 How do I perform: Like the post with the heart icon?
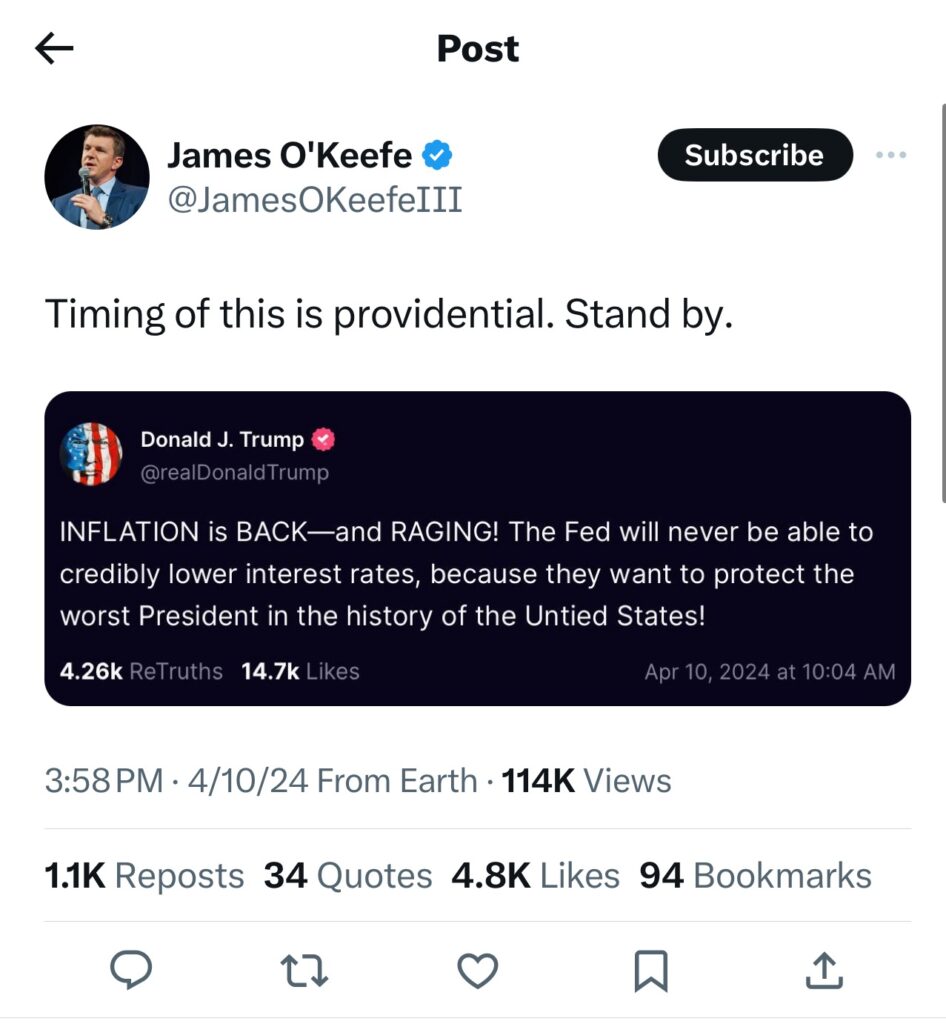click(477, 969)
